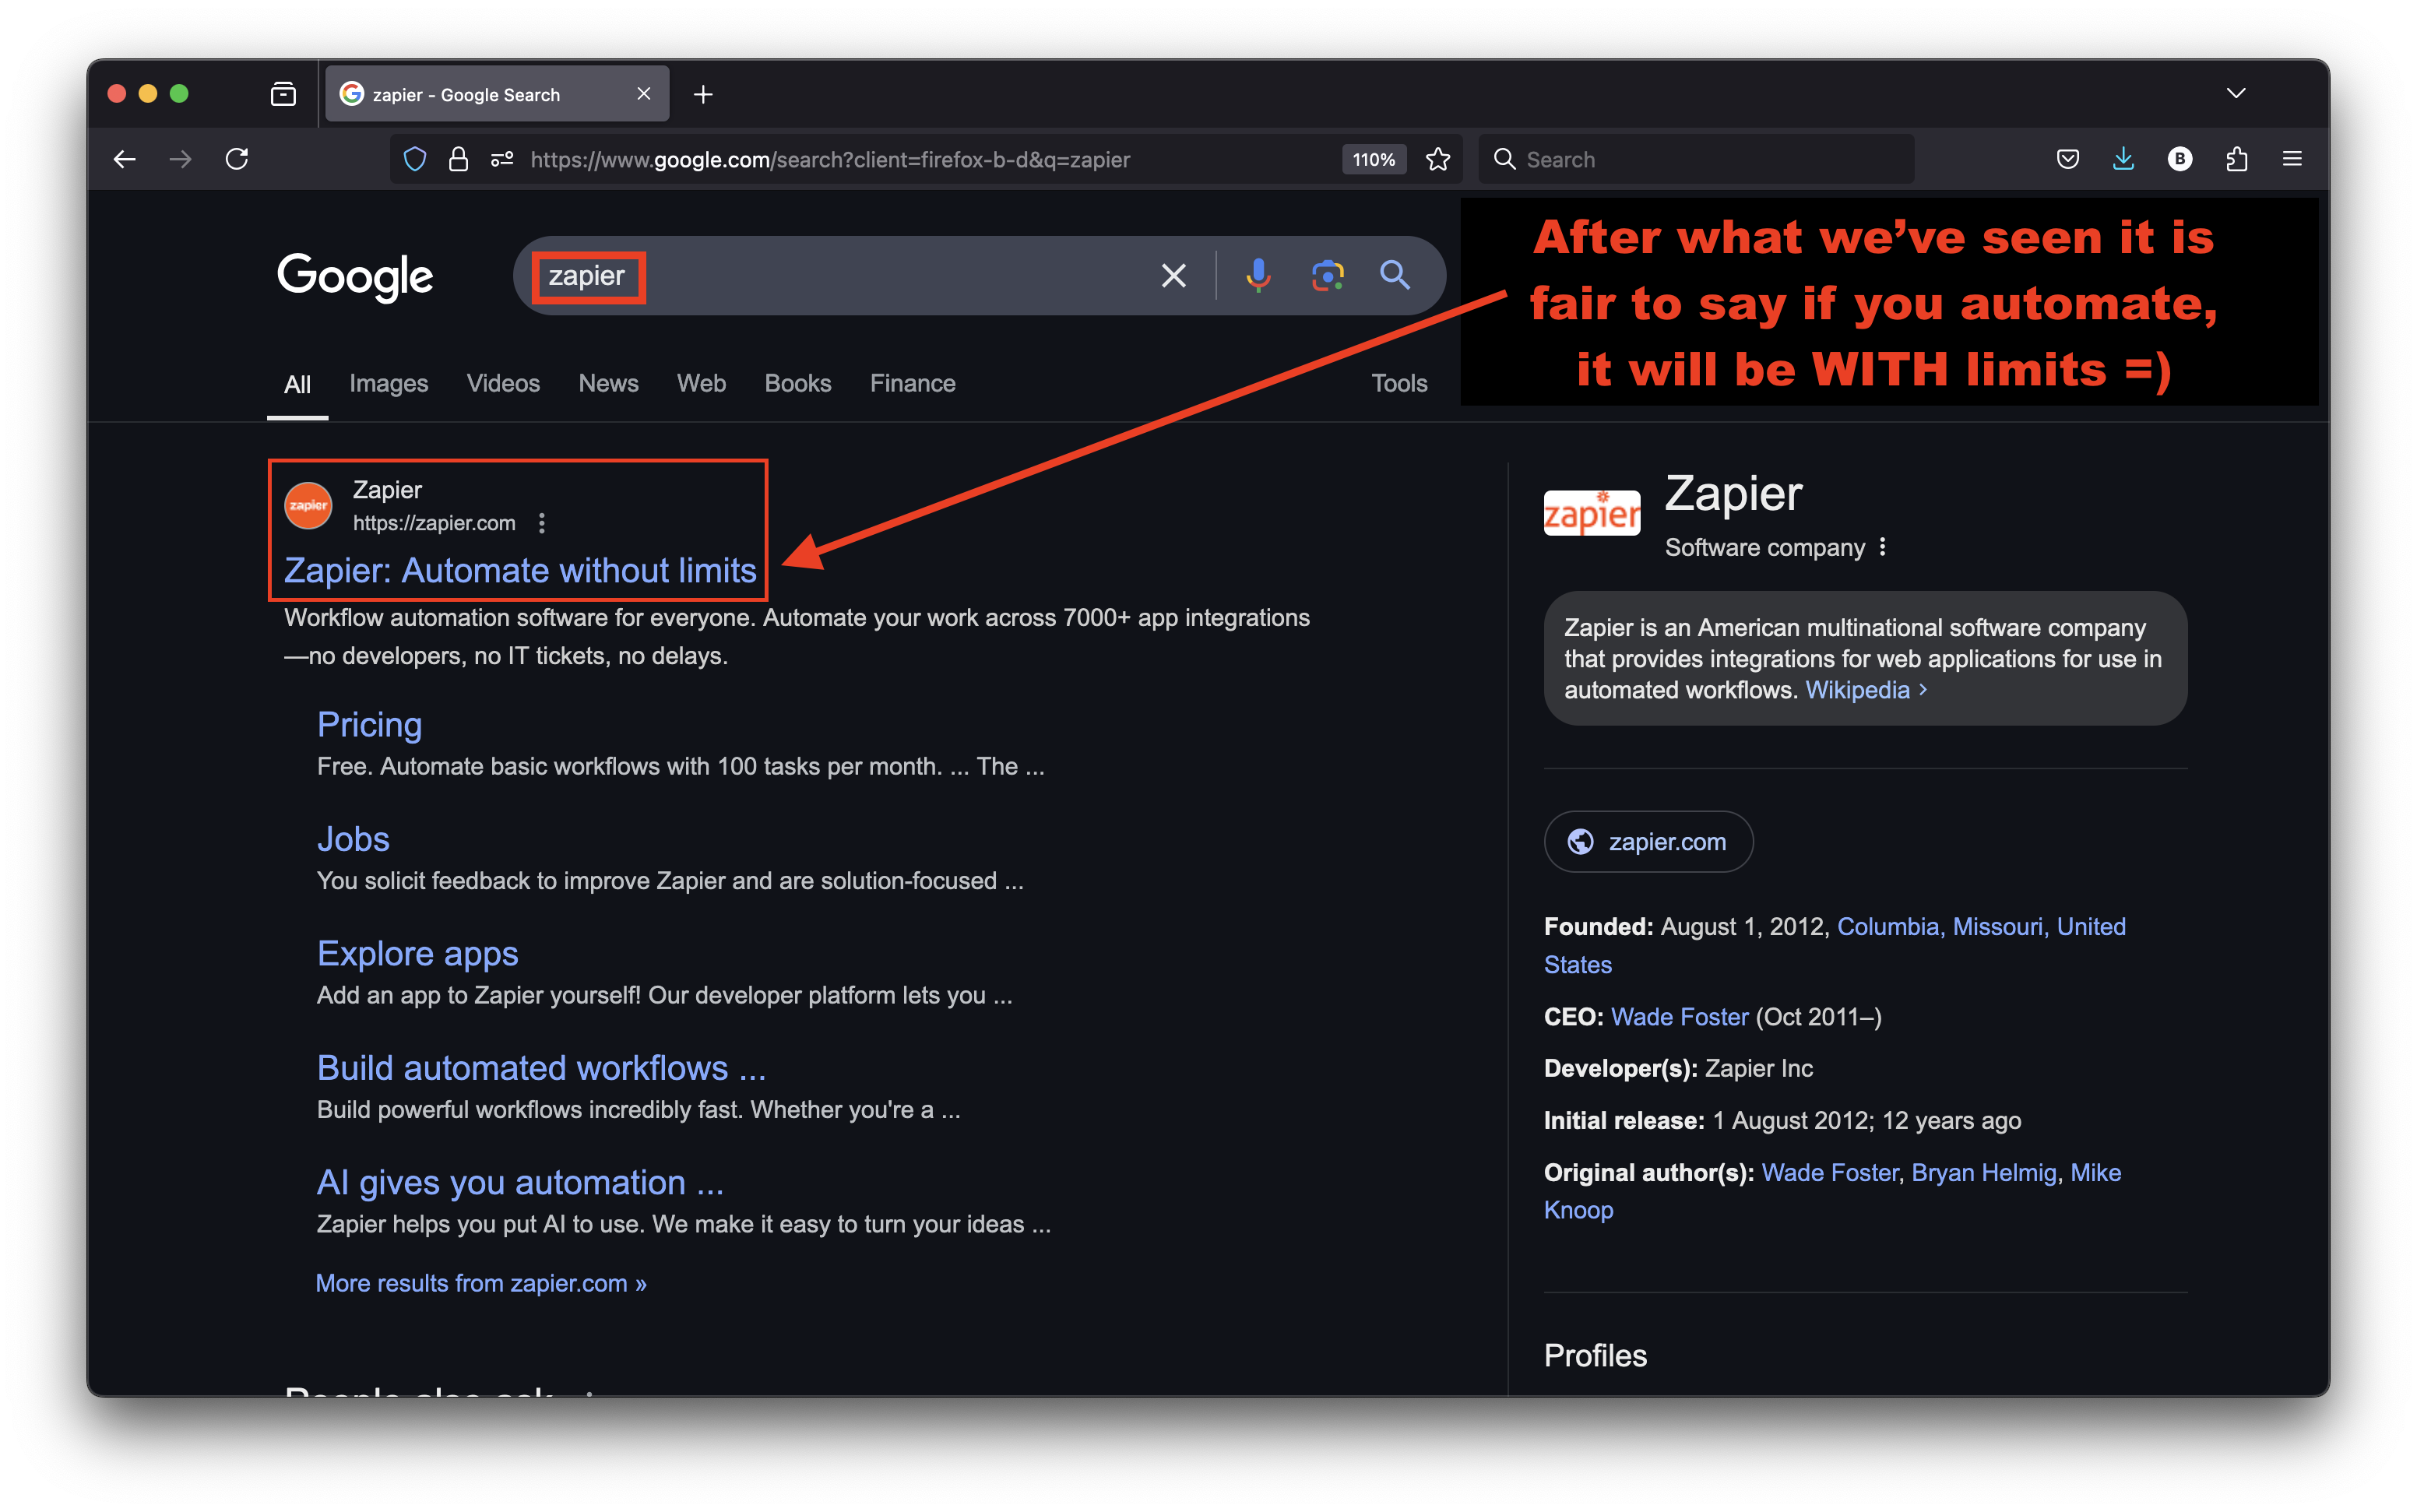
Task: Switch to Videos results tab
Action: tap(503, 383)
